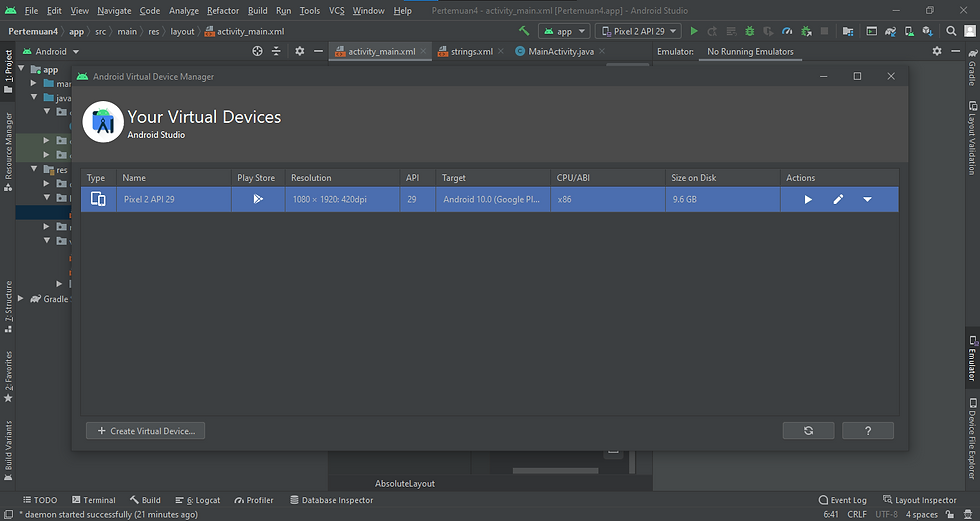Click the Profile app gauge icon

788,31
